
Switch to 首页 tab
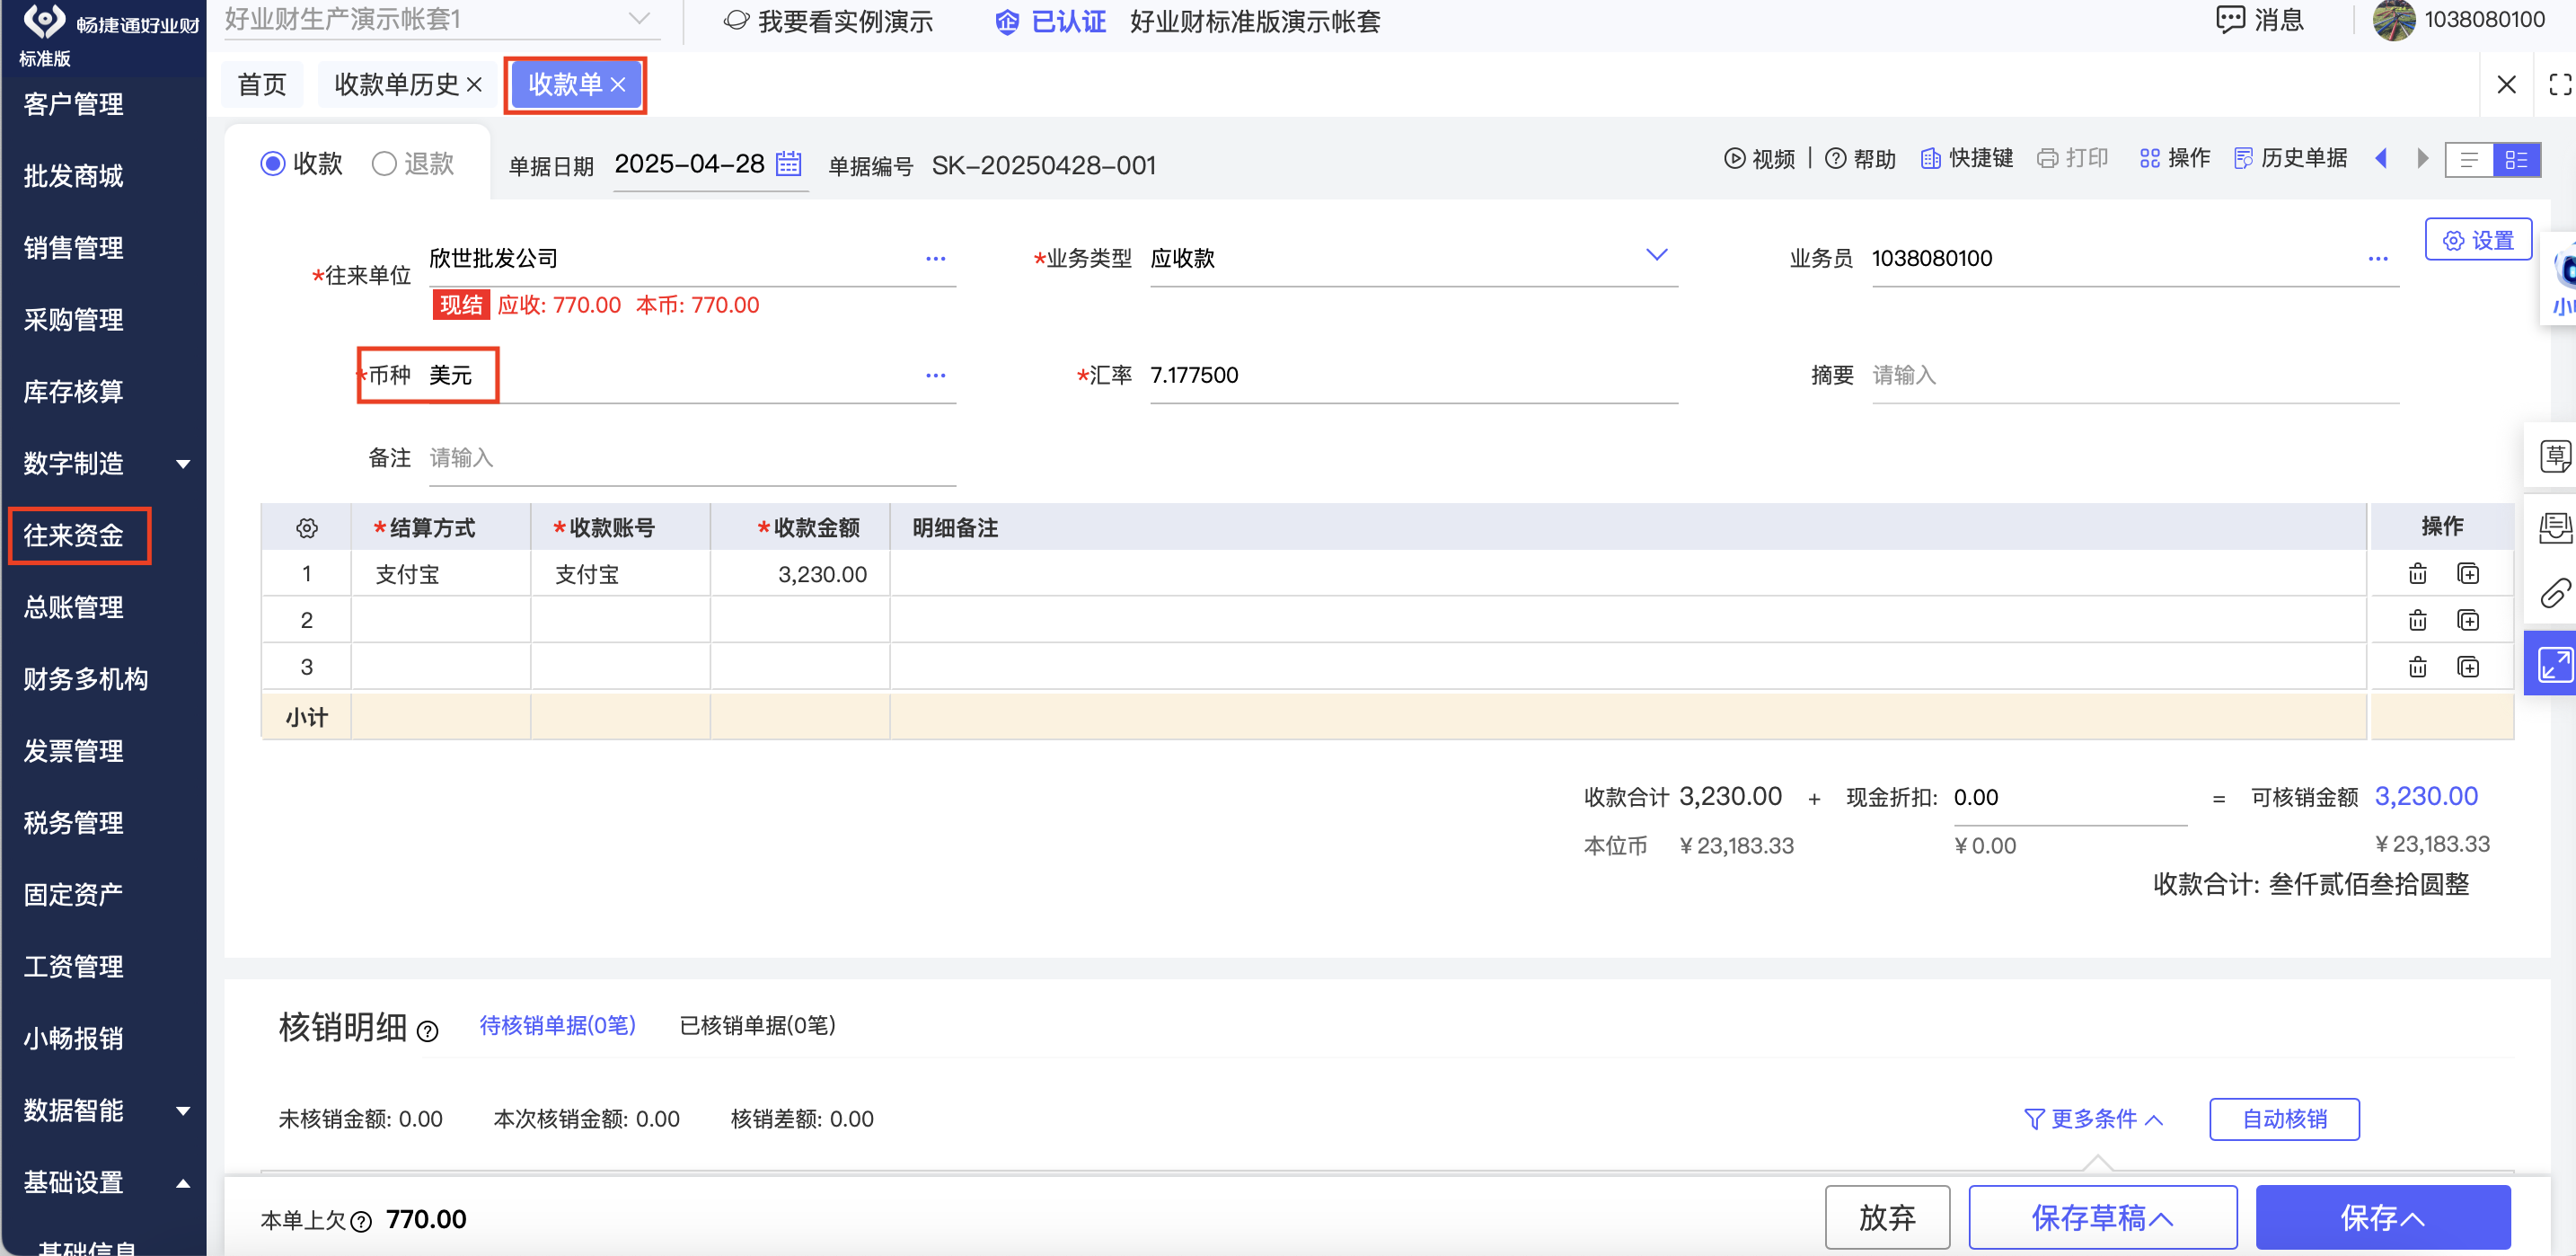tap(262, 84)
